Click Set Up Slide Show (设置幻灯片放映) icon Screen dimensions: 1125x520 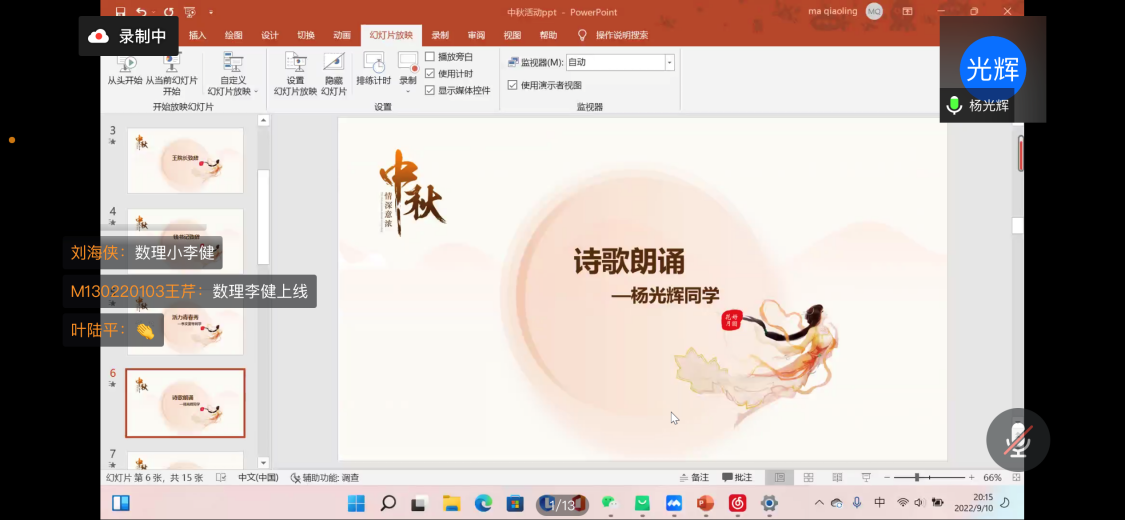295,64
